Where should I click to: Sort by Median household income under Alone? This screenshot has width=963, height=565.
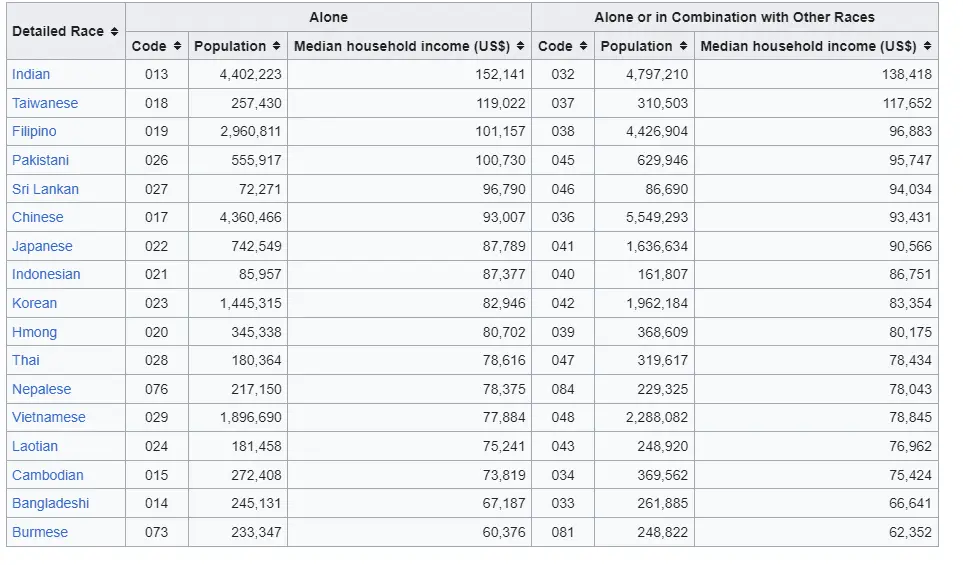pos(520,46)
